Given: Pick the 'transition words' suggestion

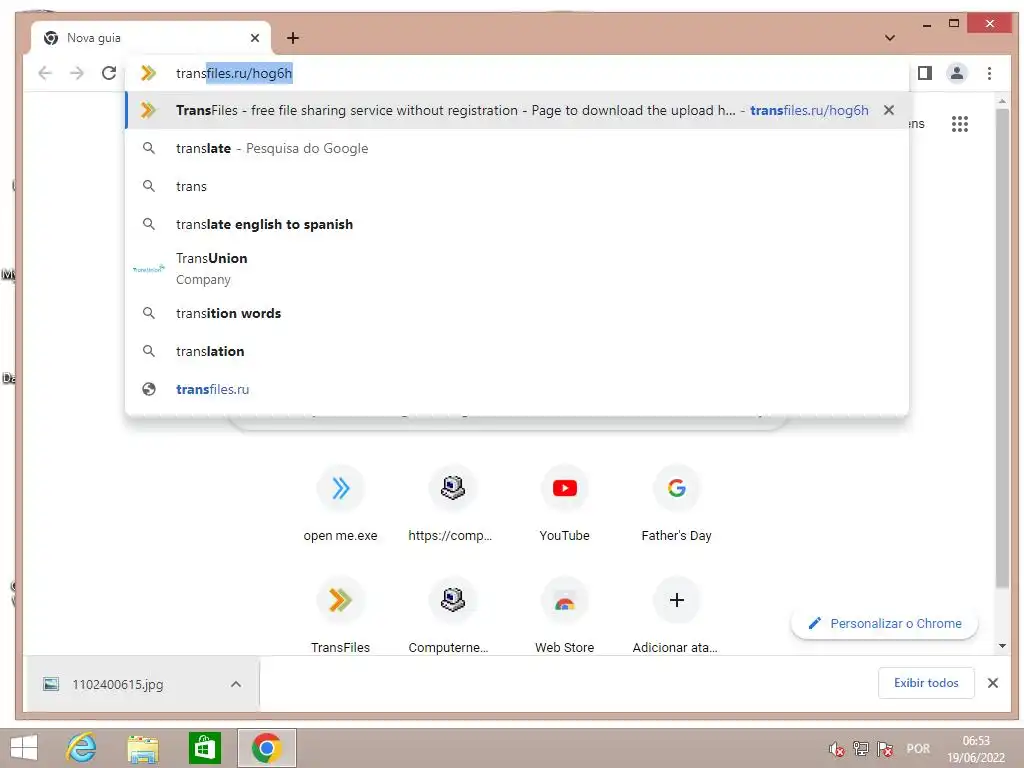Looking at the screenshot, I should (516, 313).
